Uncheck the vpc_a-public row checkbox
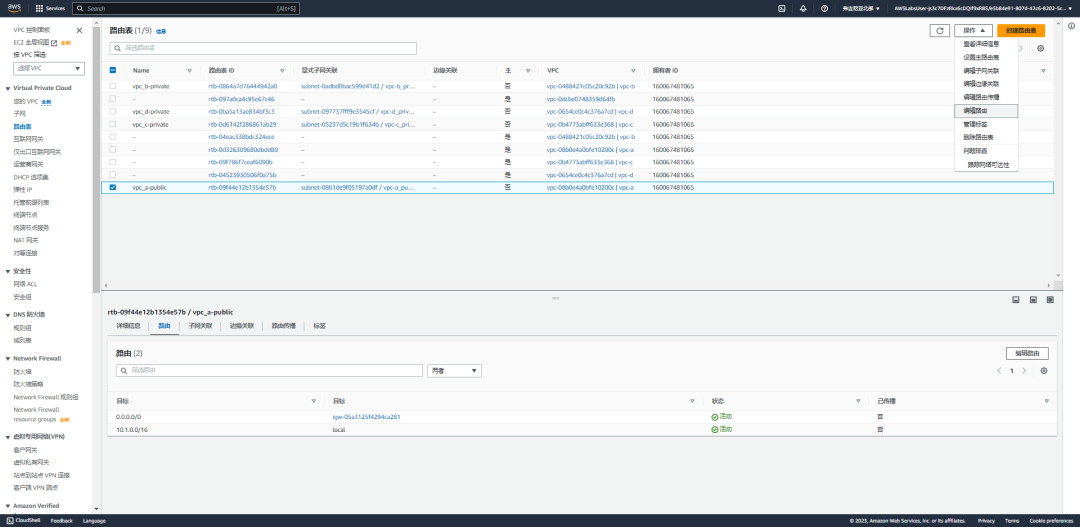This screenshot has width=1080, height=527. 113,187
